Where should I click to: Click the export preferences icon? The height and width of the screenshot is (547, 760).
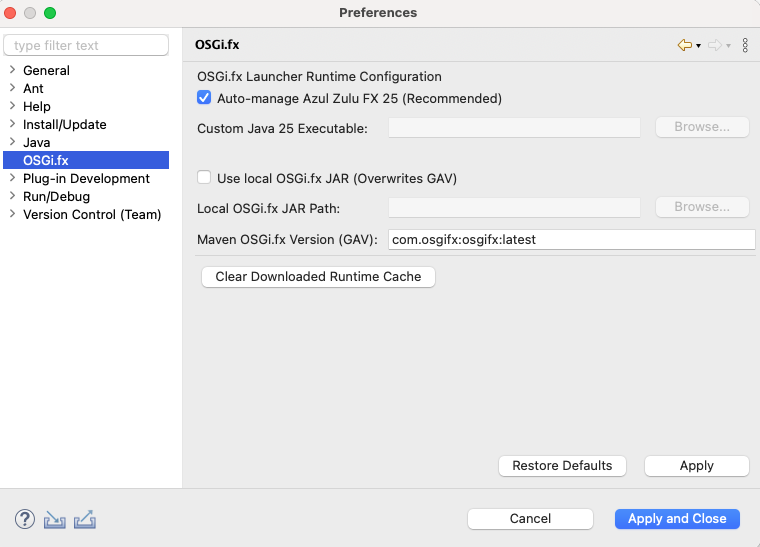[85, 519]
